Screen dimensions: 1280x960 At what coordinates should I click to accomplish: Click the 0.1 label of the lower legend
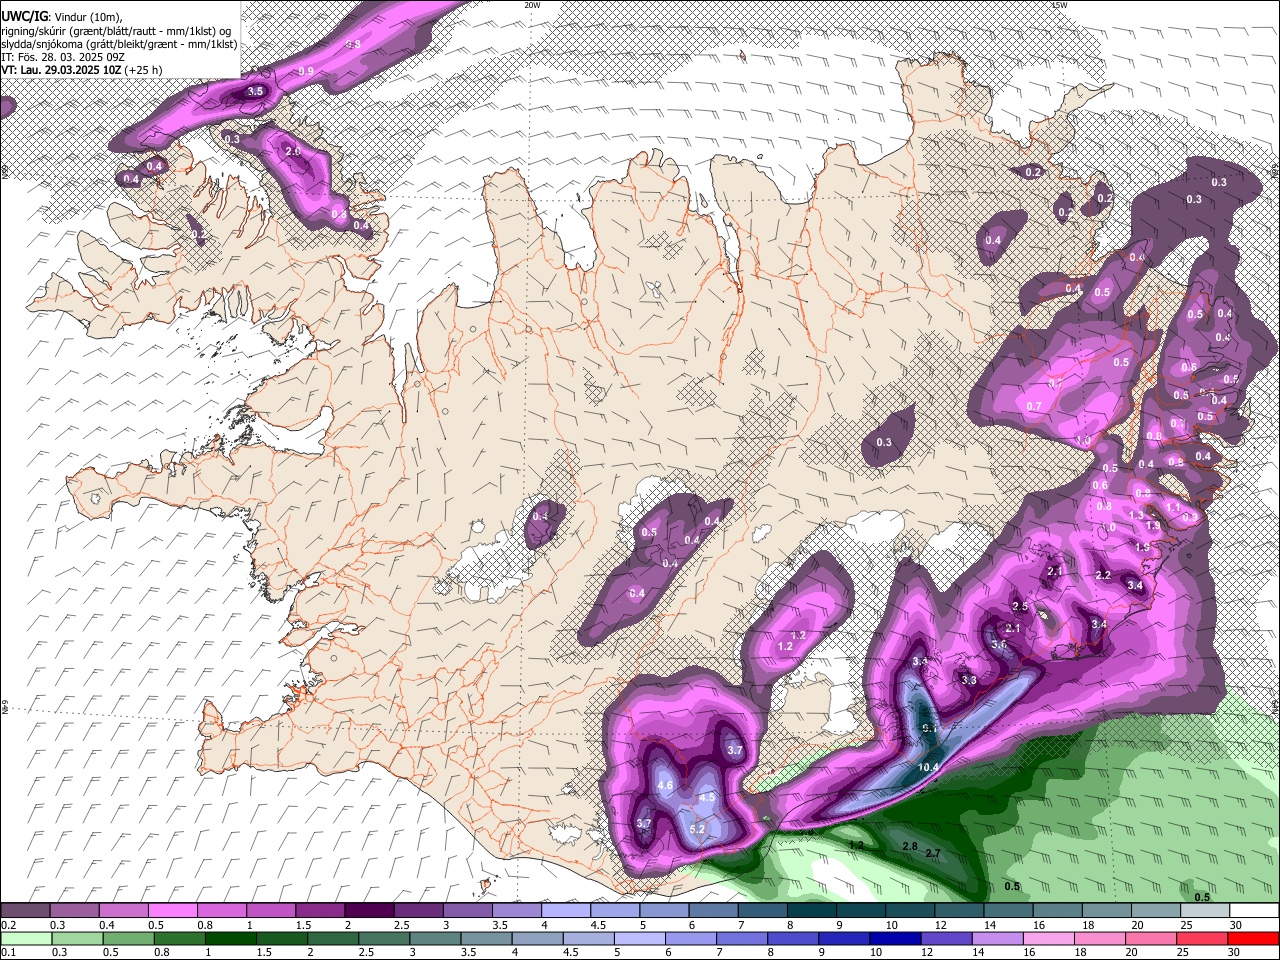9,952
